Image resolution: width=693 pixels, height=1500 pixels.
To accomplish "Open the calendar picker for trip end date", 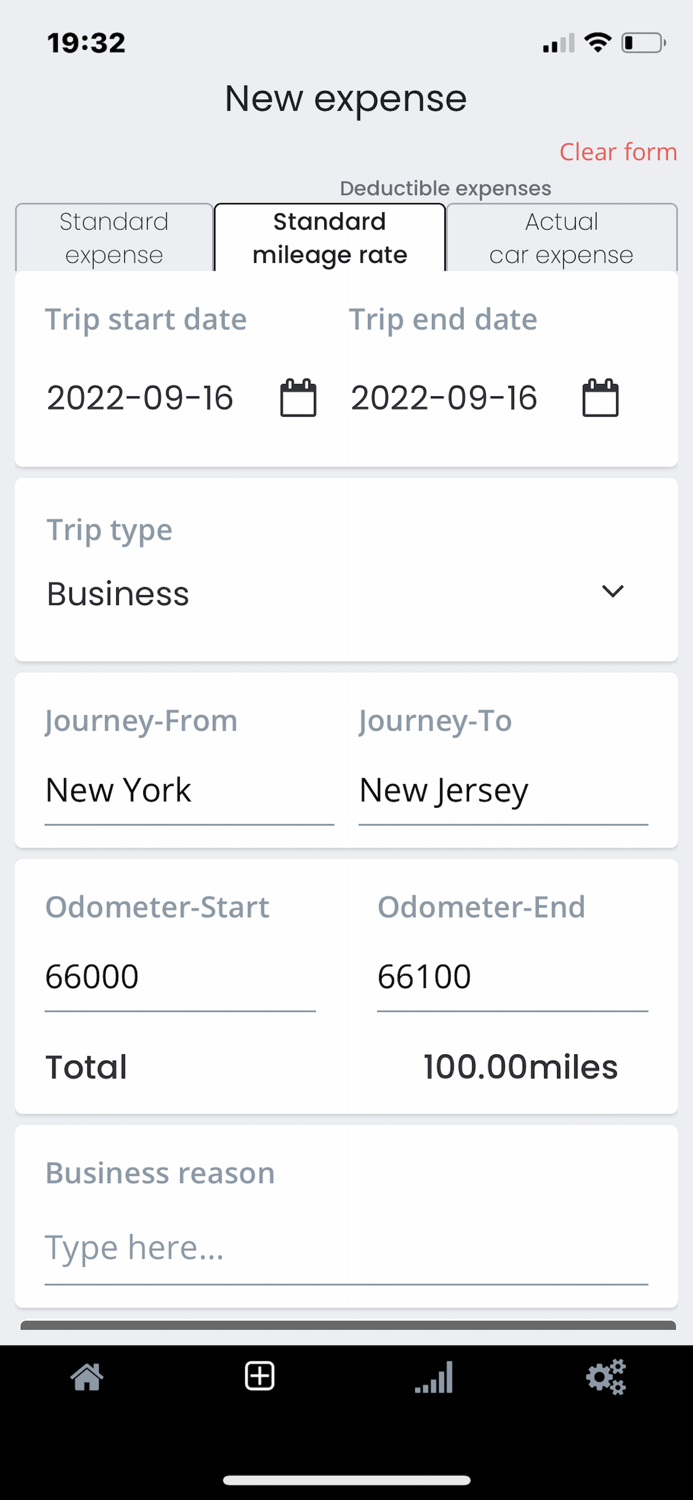I will tap(600, 397).
